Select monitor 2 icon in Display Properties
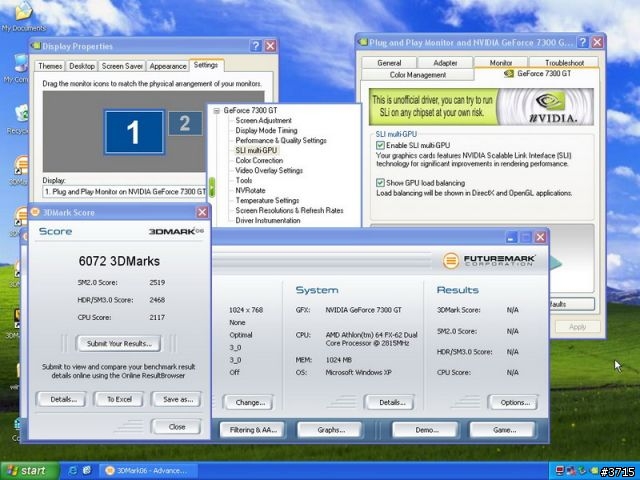Viewport: 640px width, 480px height. click(x=185, y=123)
